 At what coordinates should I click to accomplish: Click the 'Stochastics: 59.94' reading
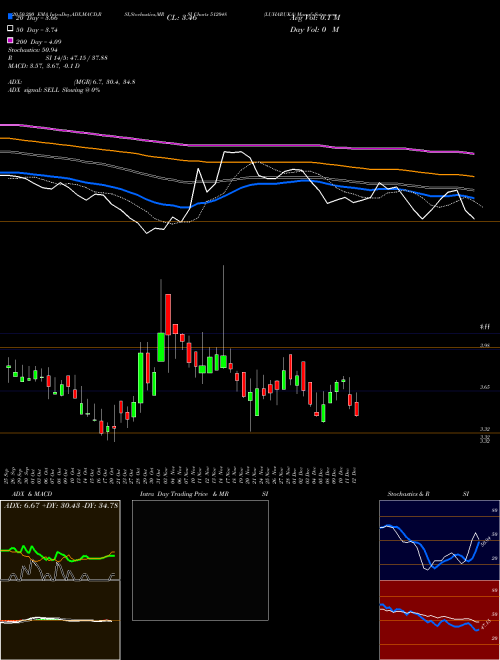[33, 50]
